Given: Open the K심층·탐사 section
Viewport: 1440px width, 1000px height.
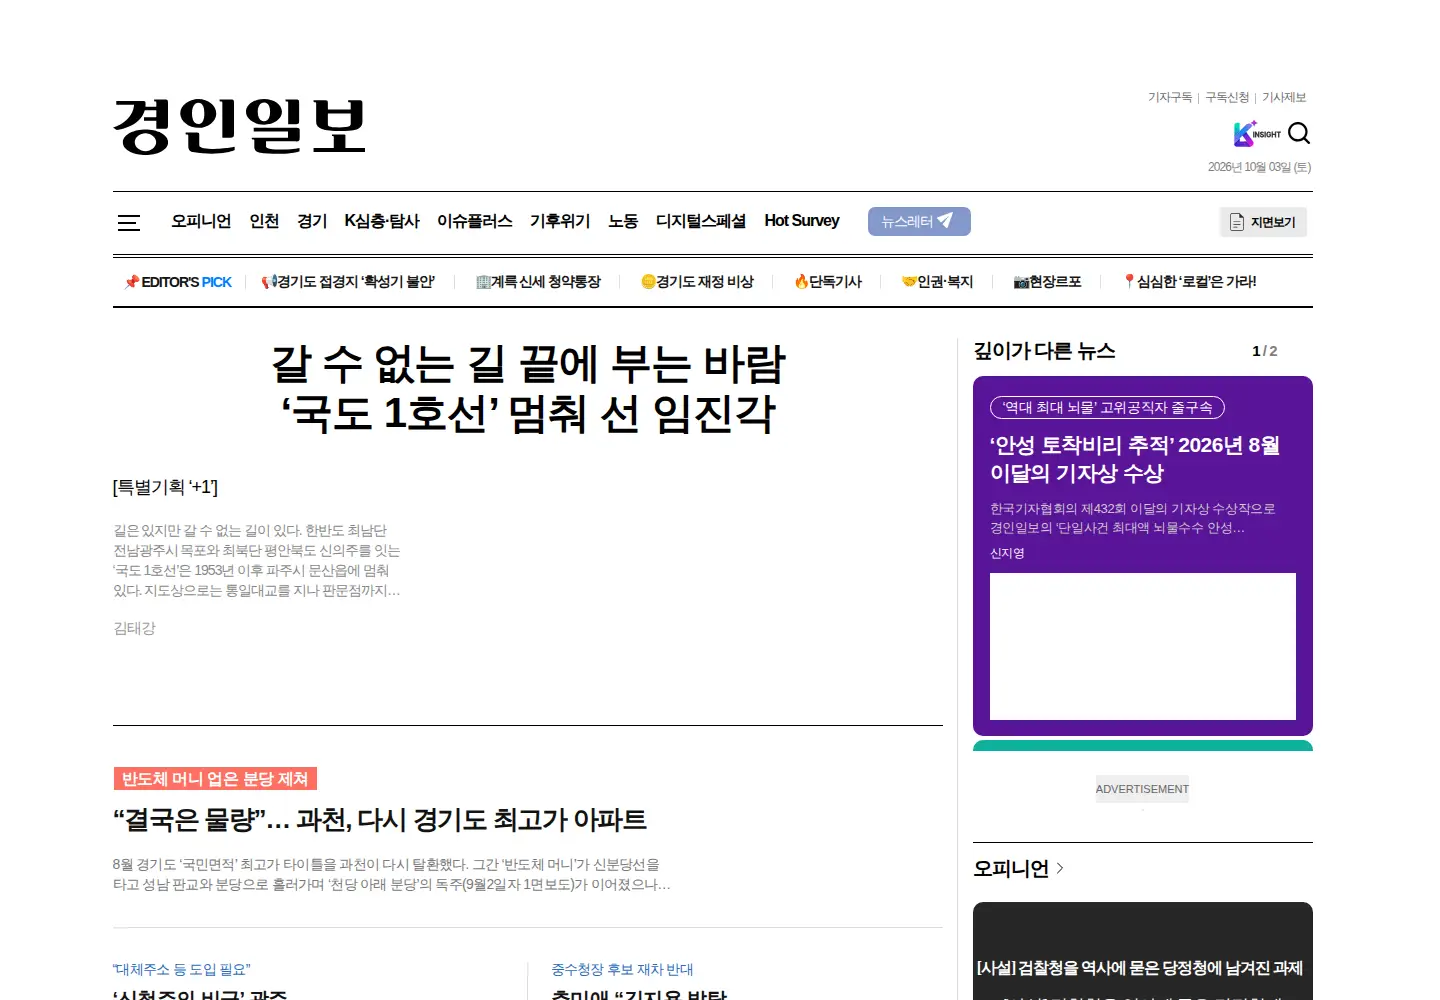Looking at the screenshot, I should coord(382,221).
